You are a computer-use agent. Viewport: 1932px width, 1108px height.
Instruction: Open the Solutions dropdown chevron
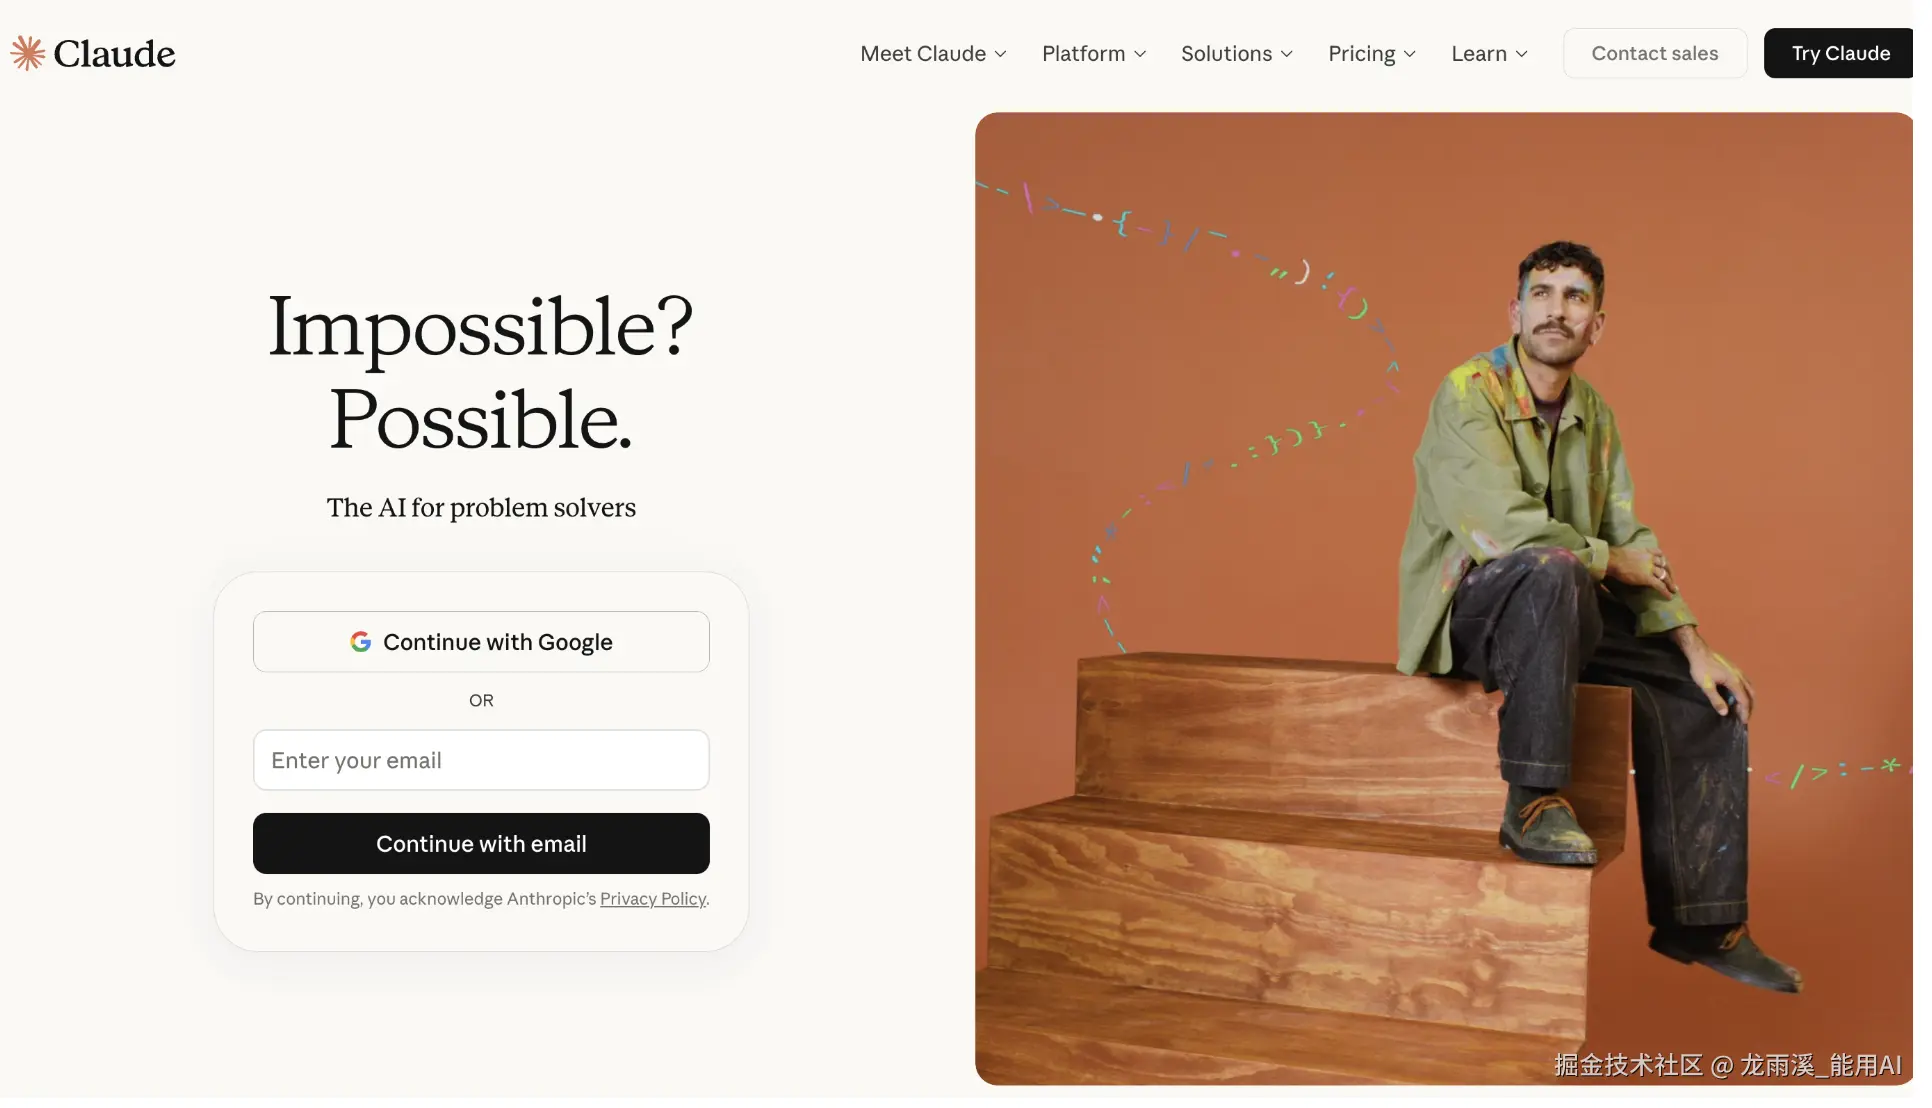[1287, 54]
